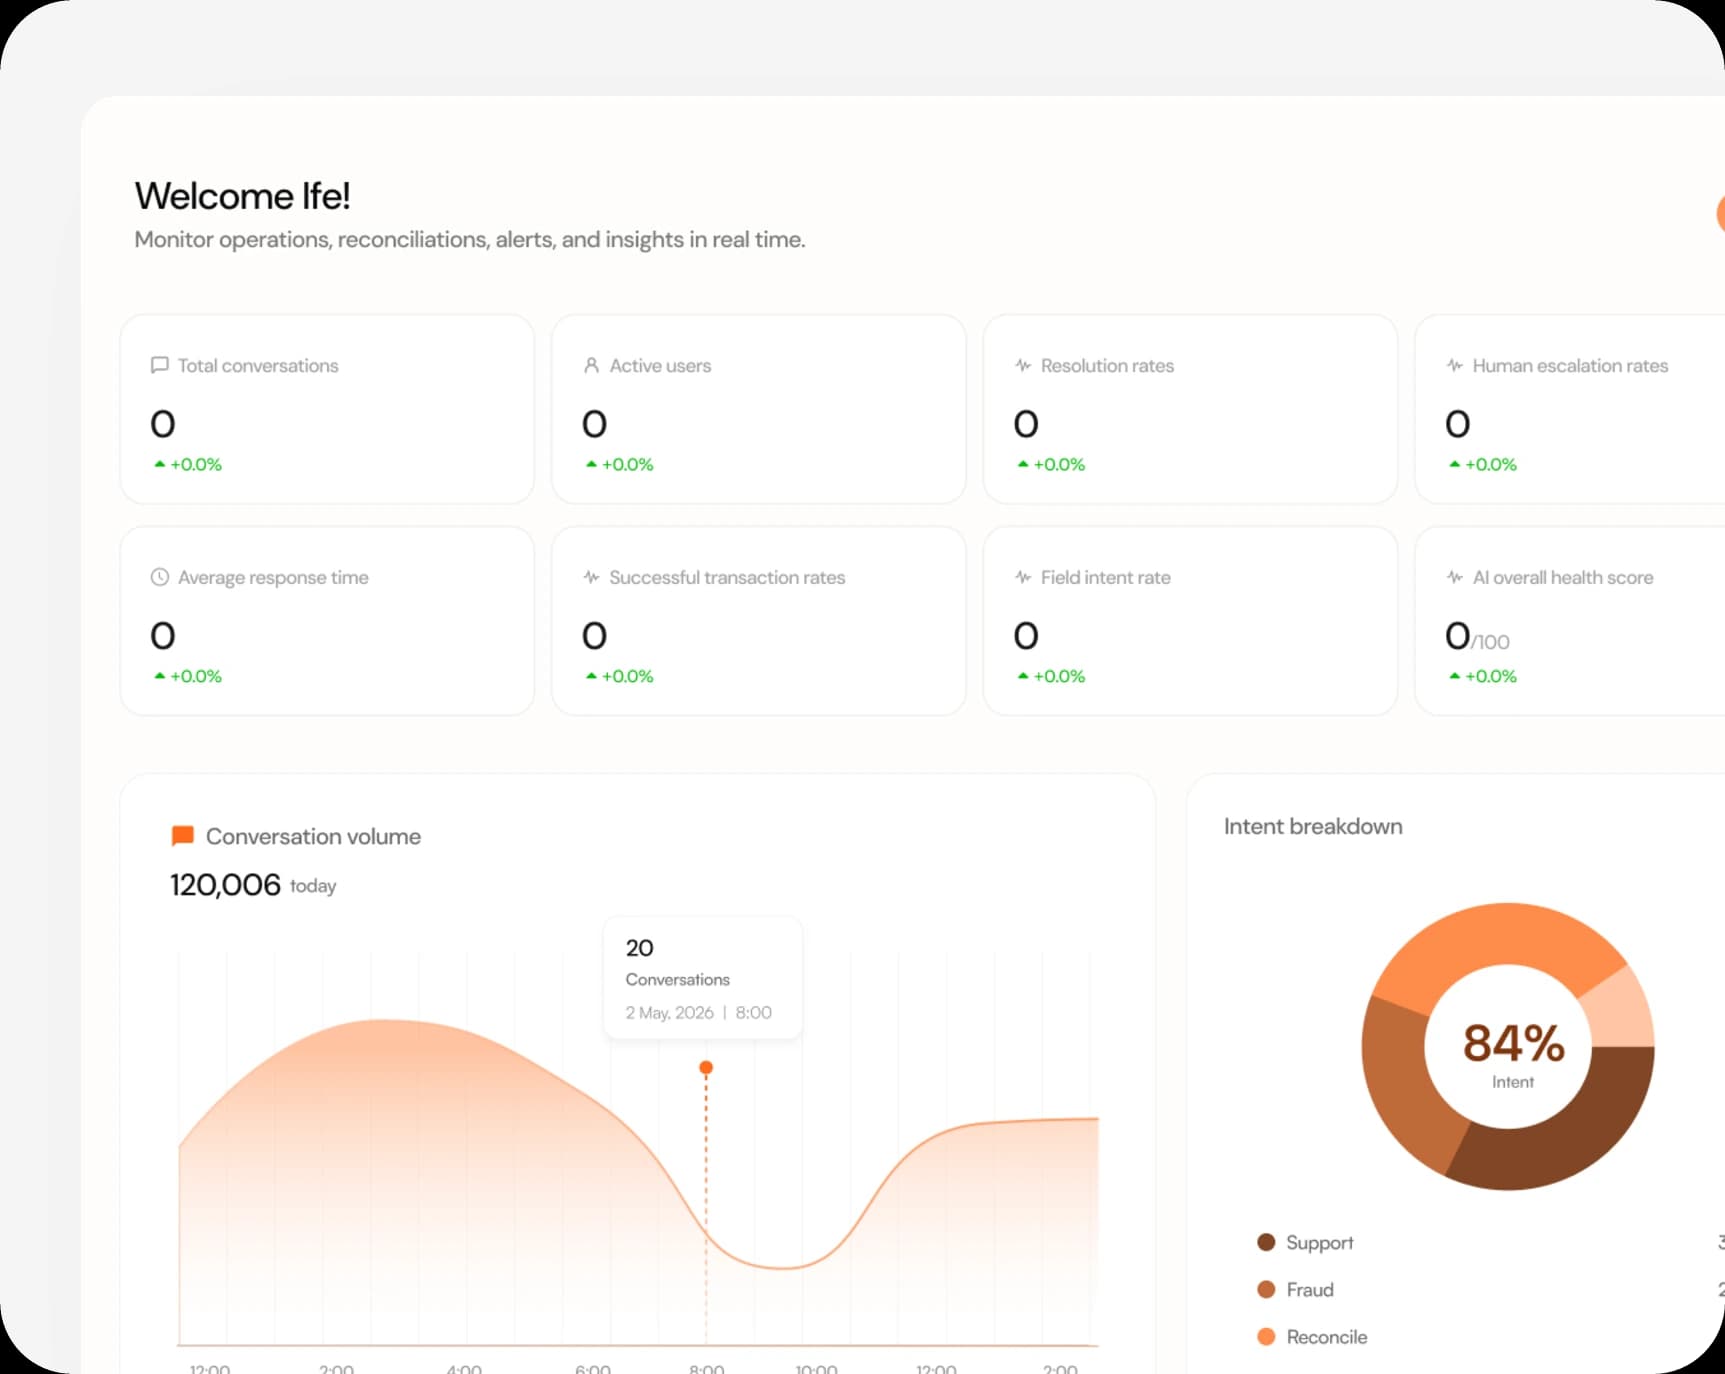This screenshot has width=1725, height=1374.
Task: Click the +0.0% under Successful transaction rates
Action: (x=627, y=676)
